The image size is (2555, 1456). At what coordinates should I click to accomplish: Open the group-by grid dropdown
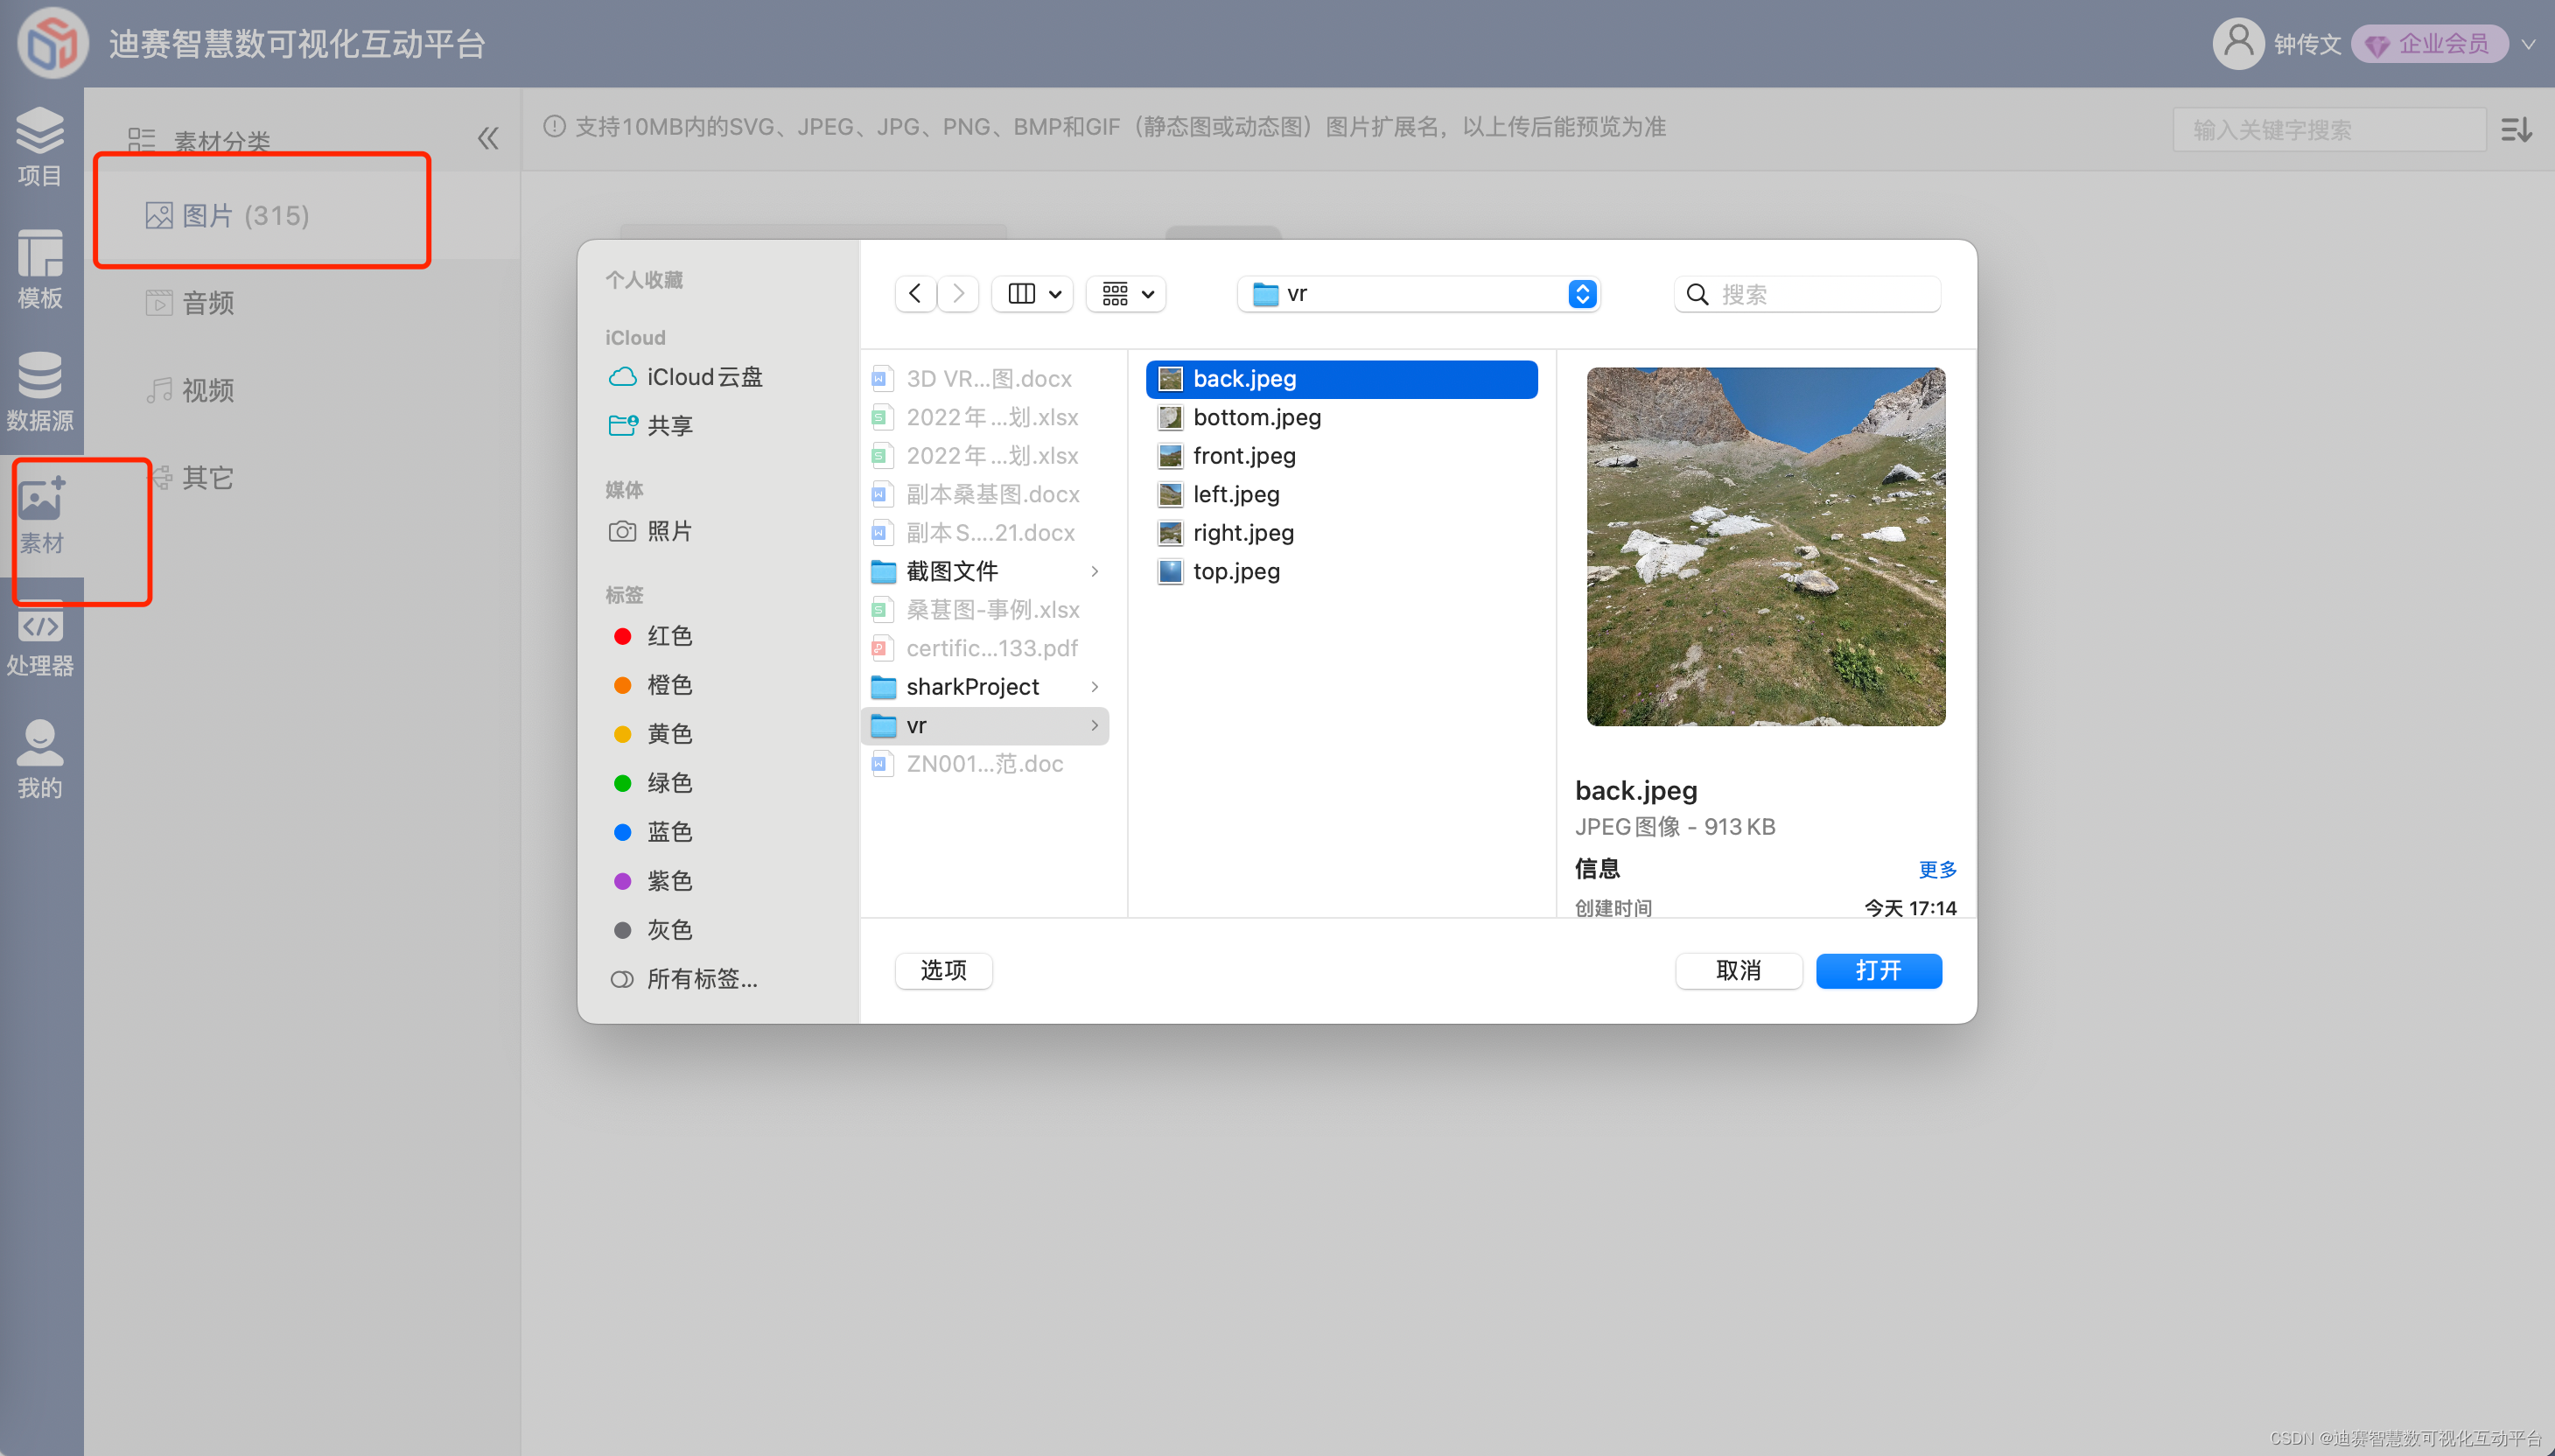1126,294
